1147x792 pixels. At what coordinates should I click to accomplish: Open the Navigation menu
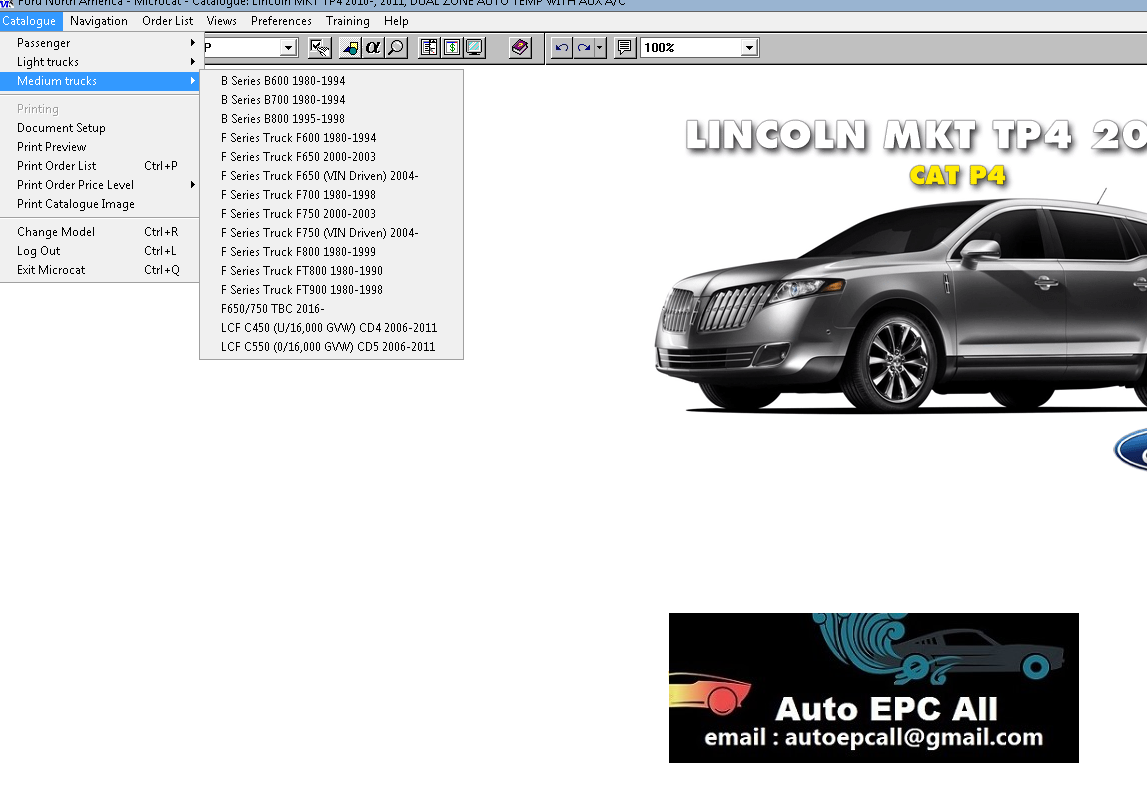tap(99, 21)
